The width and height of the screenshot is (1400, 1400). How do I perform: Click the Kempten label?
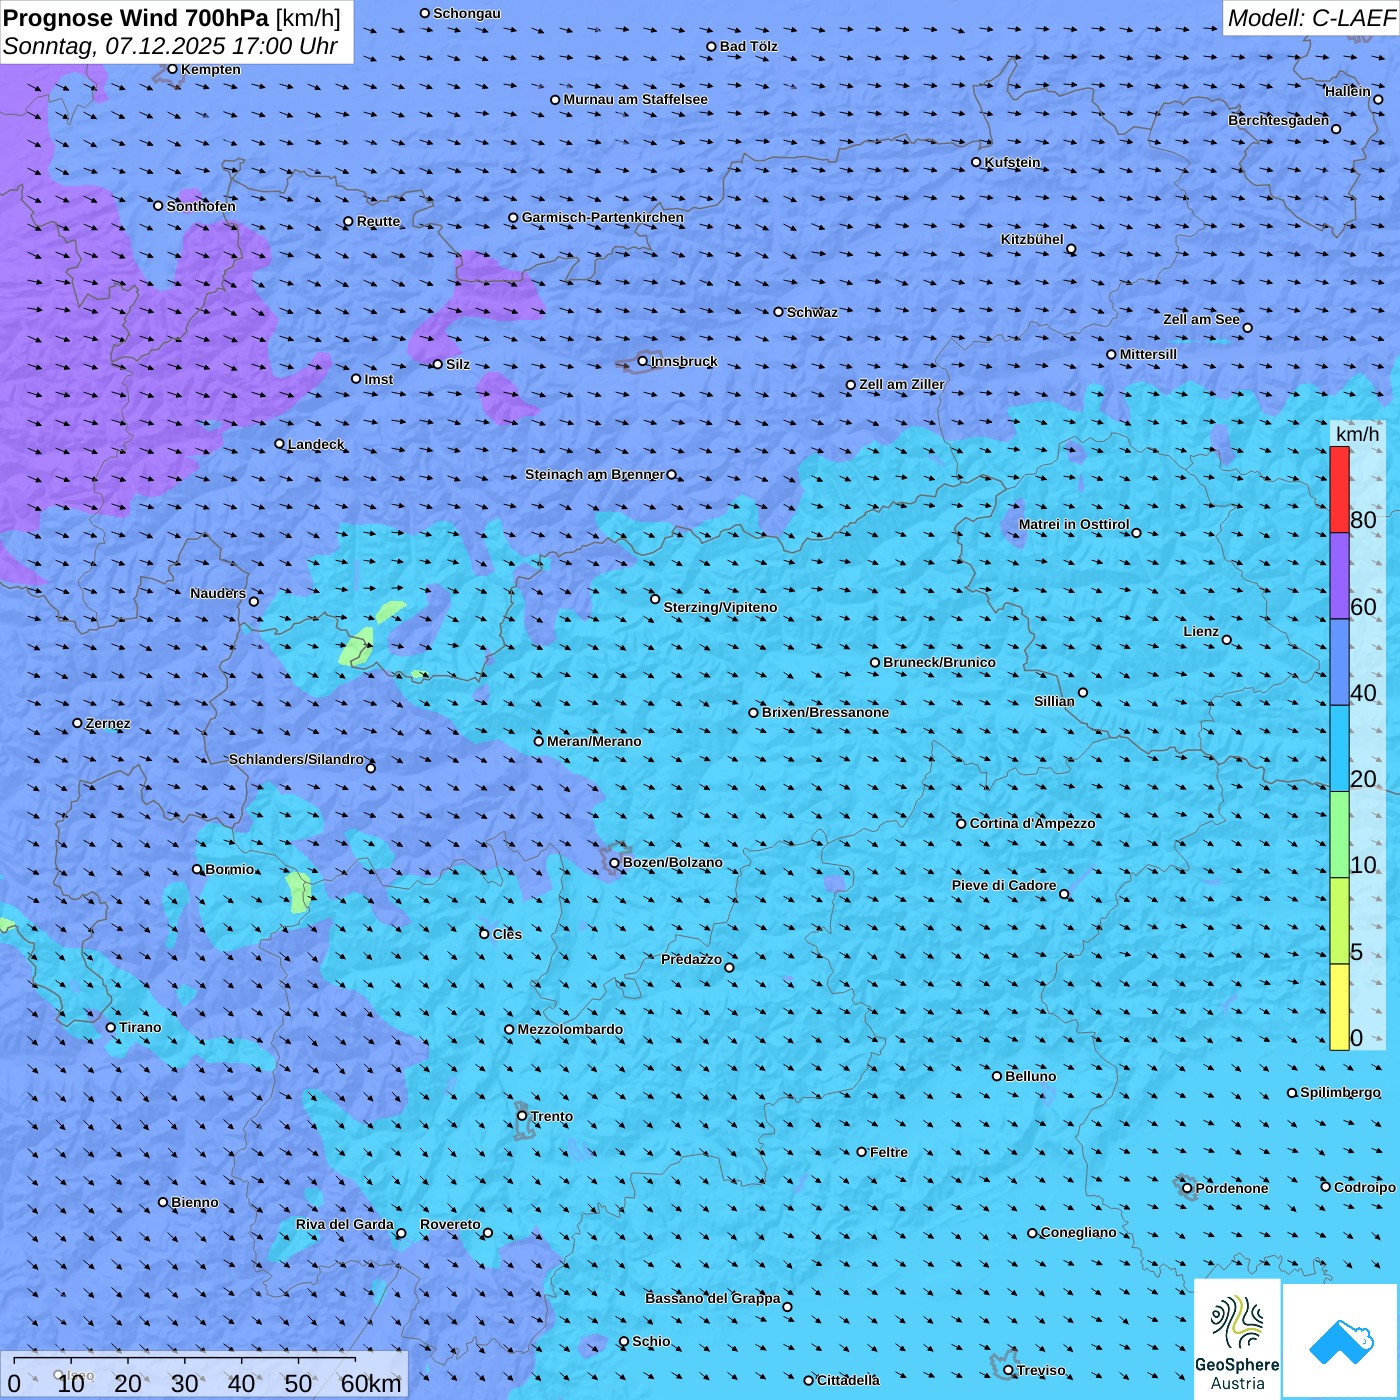point(211,69)
